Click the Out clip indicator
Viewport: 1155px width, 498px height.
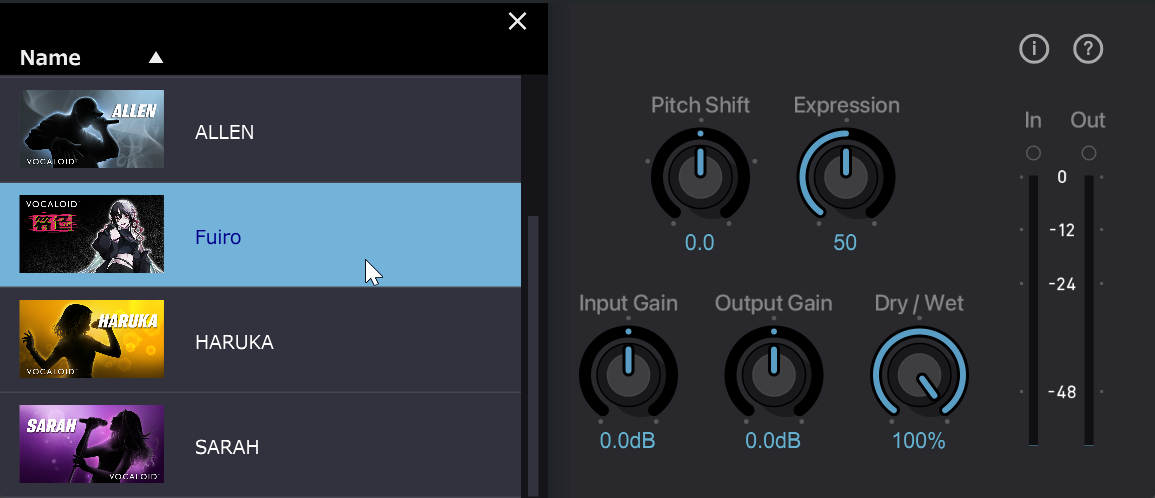[x=1089, y=153]
